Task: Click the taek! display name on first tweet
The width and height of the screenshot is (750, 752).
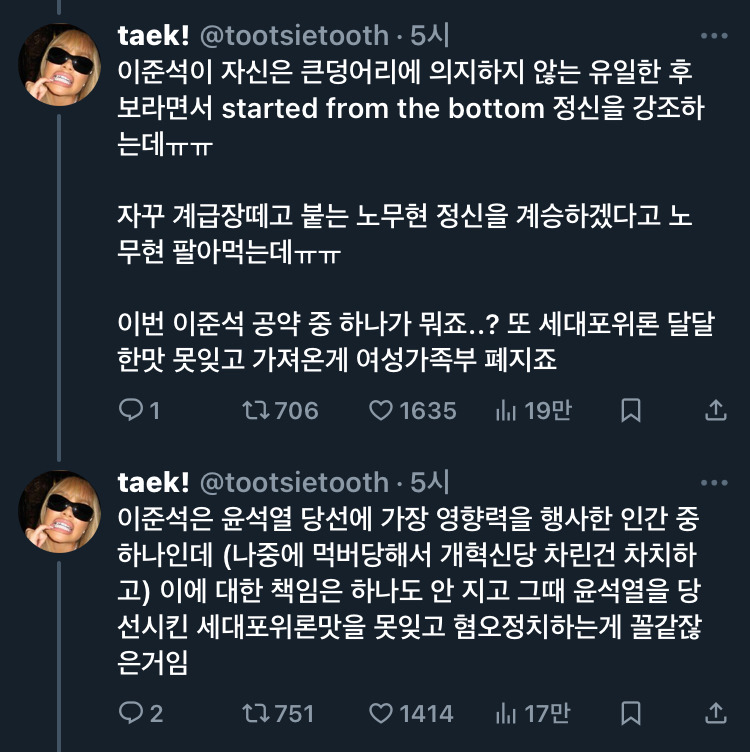Action: tap(153, 36)
